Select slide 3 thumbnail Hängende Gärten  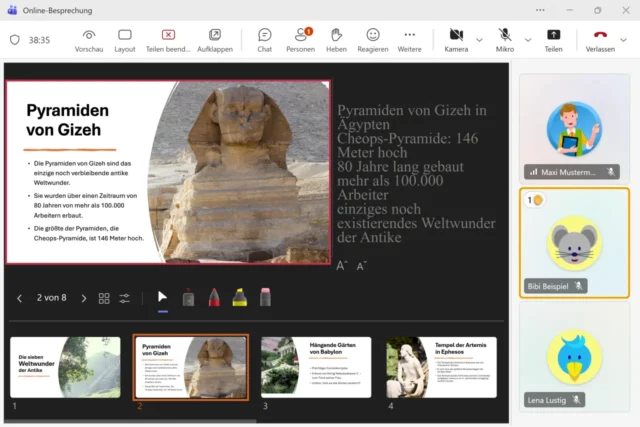coord(316,367)
